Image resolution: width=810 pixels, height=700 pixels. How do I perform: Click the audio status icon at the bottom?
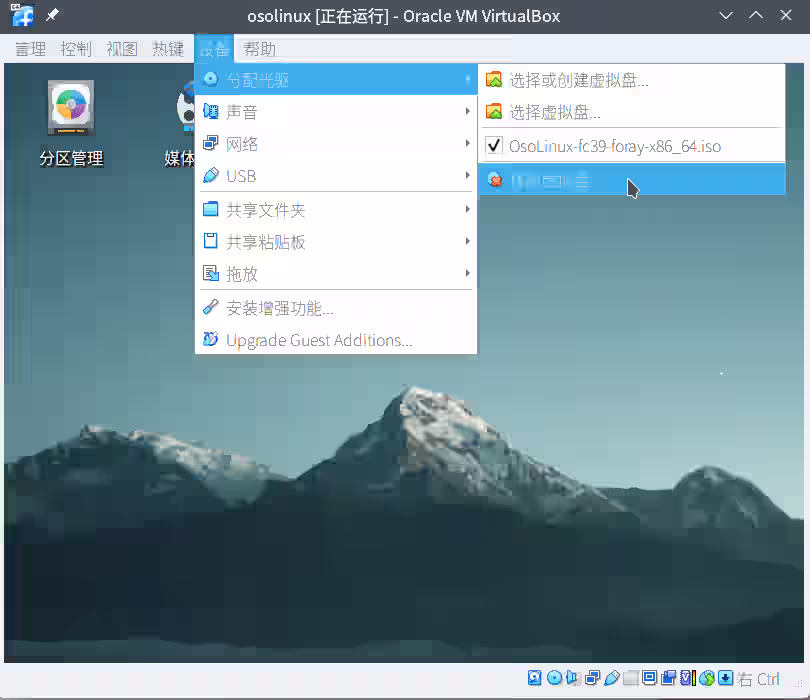[x=572, y=677]
